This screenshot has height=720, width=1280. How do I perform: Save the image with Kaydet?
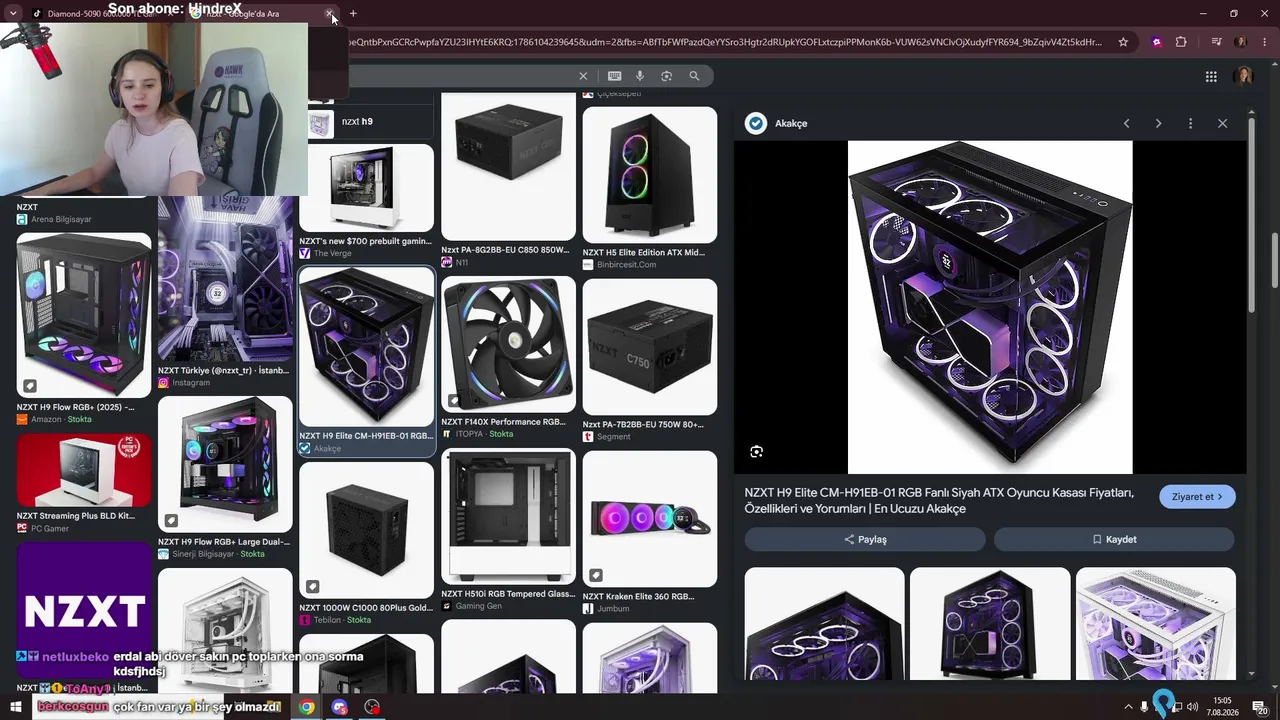[x=1114, y=539]
